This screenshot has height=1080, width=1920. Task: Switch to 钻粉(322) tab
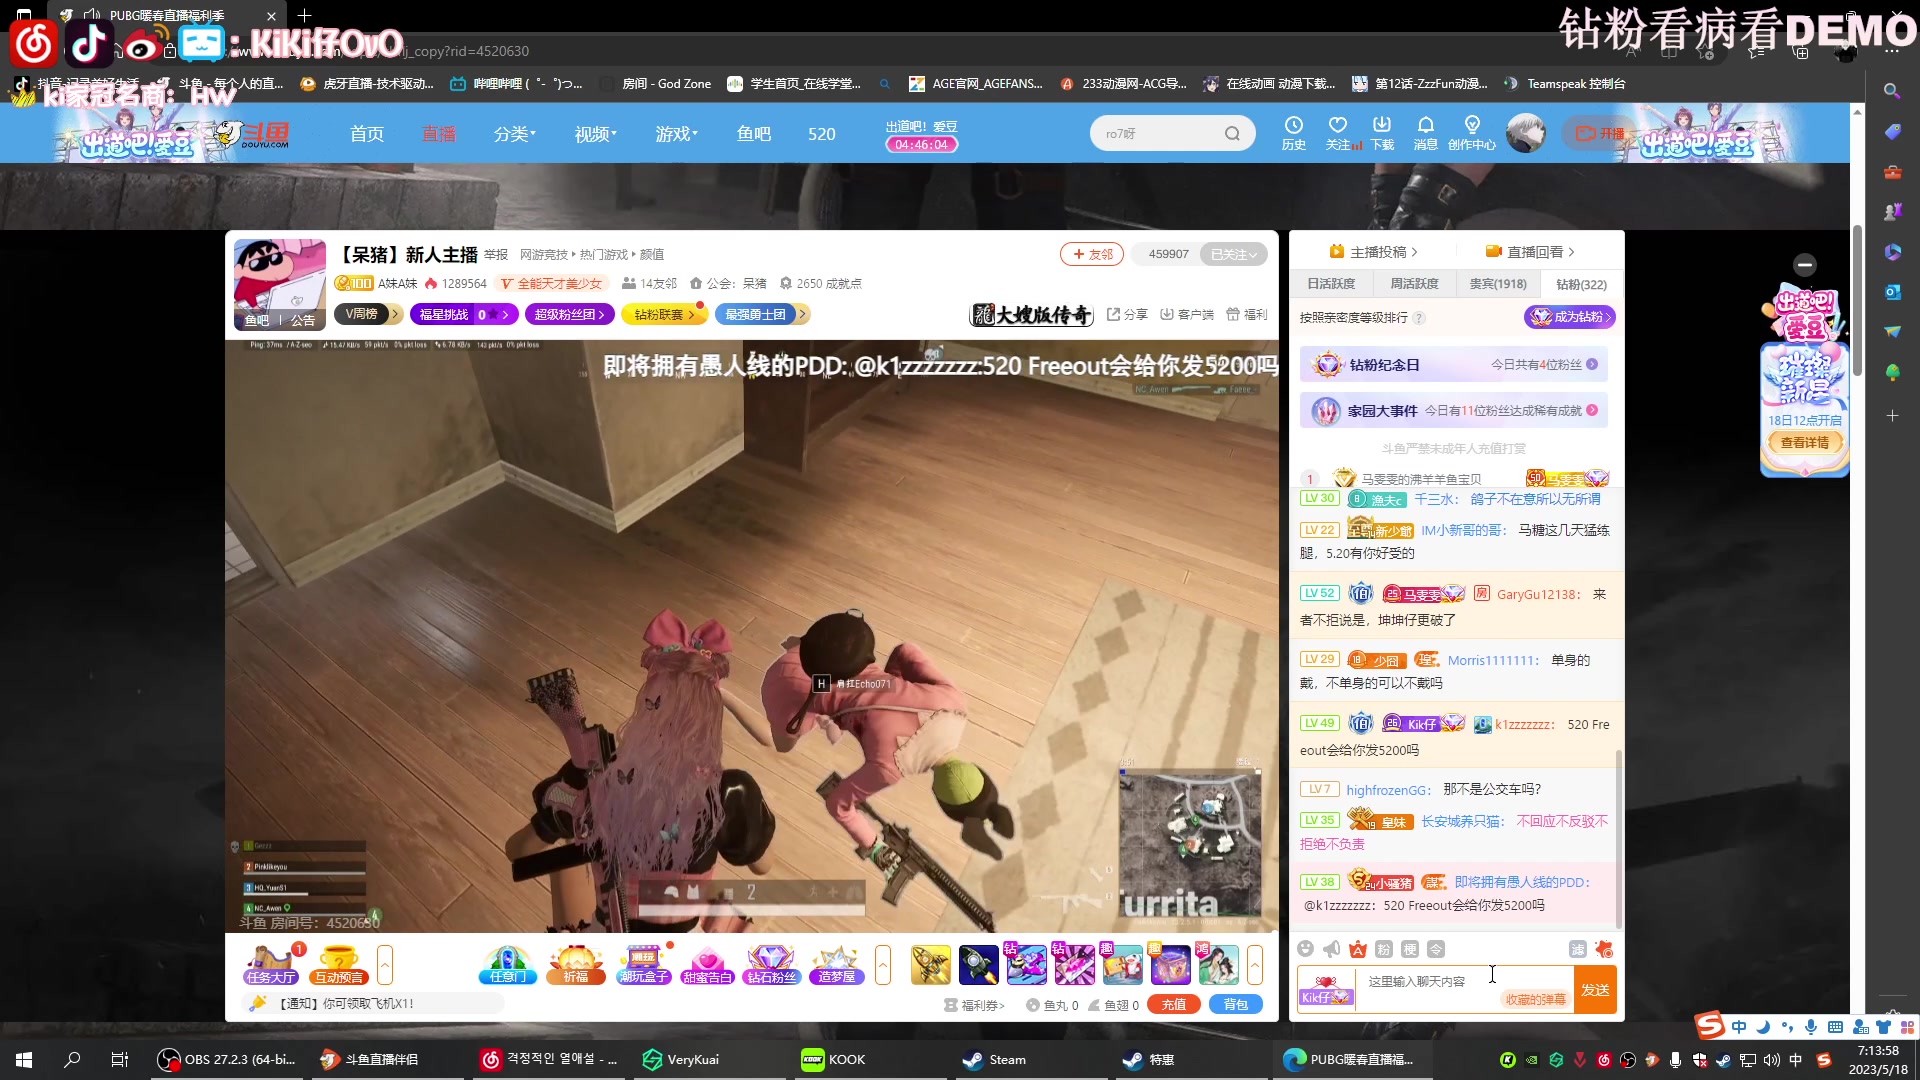click(x=1581, y=284)
